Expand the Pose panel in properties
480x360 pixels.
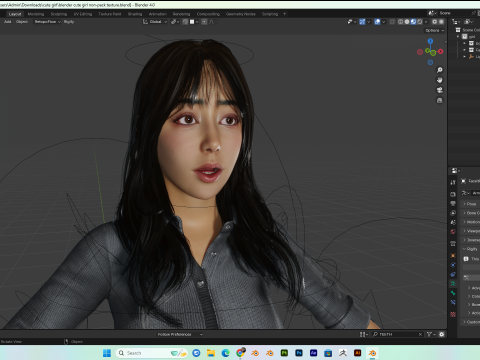[471, 204]
